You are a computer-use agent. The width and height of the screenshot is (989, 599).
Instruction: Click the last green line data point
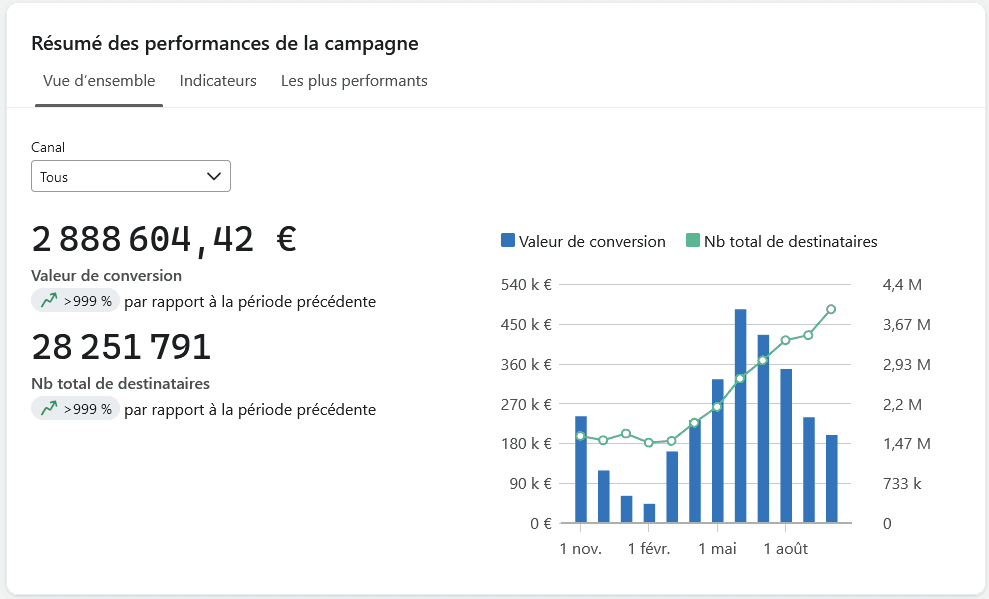tap(831, 309)
